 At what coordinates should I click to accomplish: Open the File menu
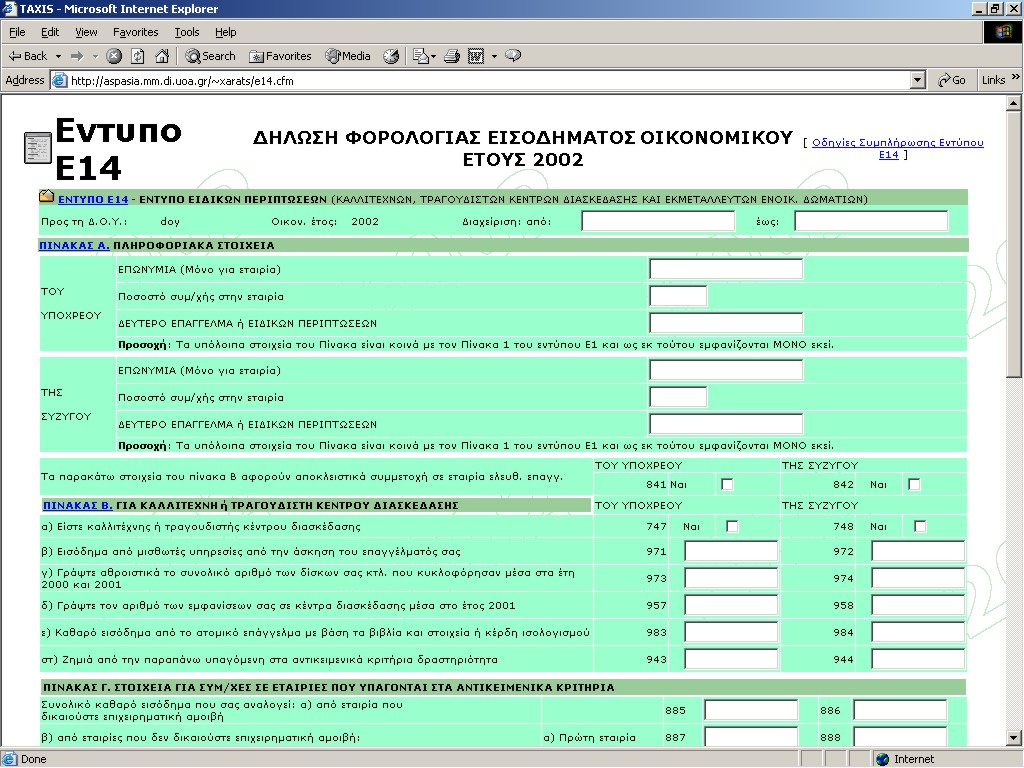pos(17,32)
